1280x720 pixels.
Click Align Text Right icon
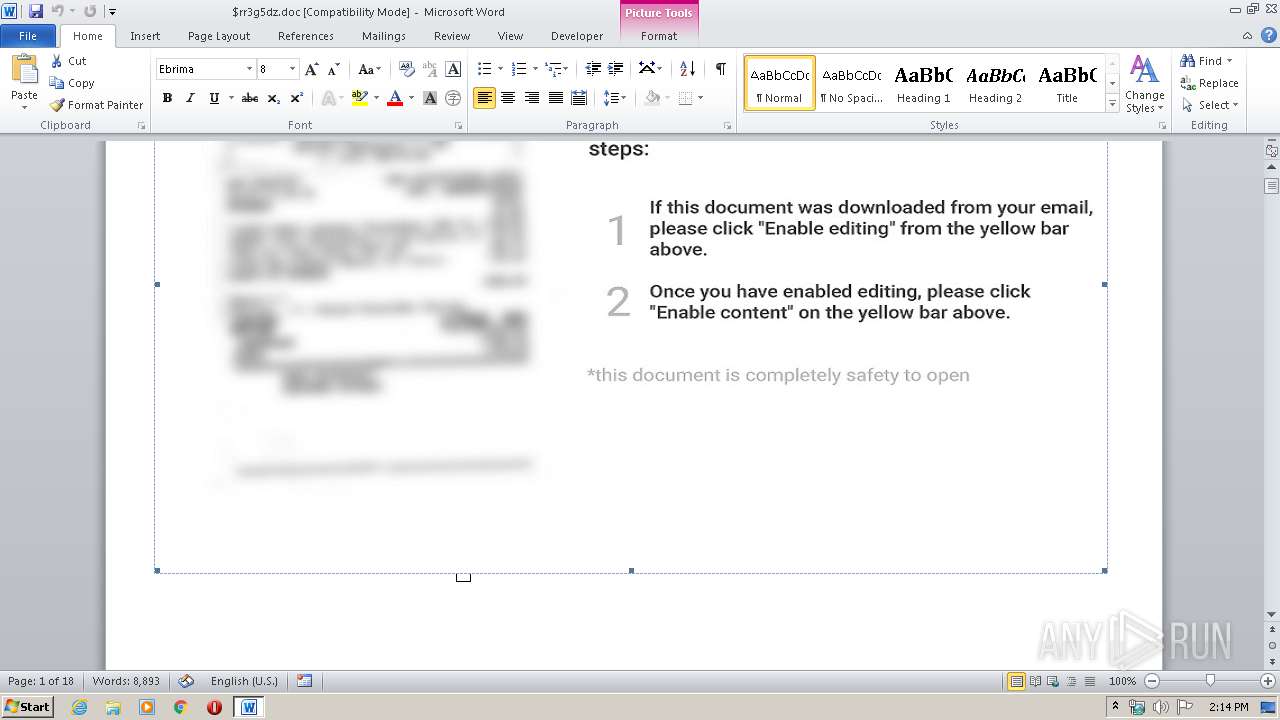click(532, 98)
